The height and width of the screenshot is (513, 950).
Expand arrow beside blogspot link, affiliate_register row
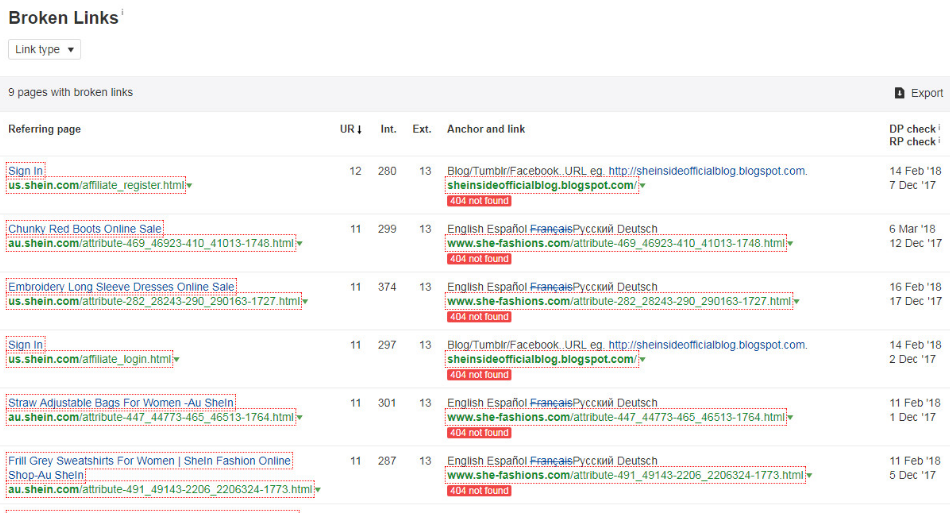(x=642, y=186)
